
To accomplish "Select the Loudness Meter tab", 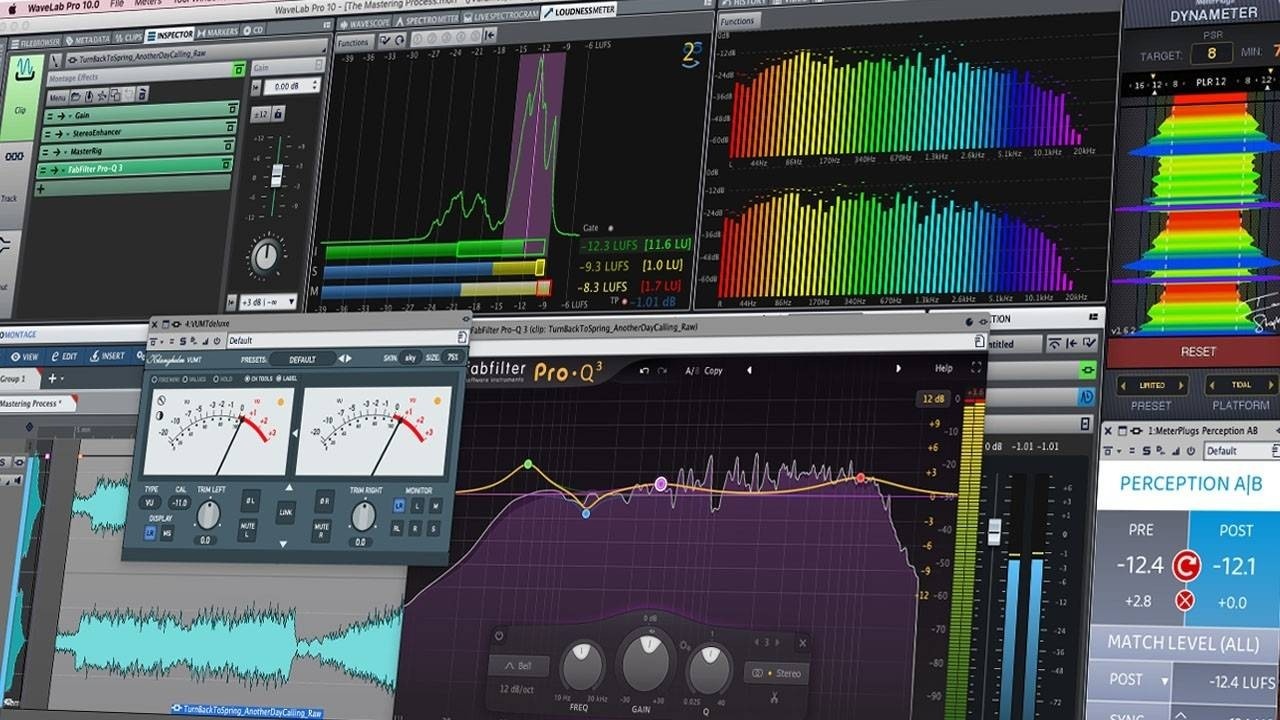I will pos(579,11).
